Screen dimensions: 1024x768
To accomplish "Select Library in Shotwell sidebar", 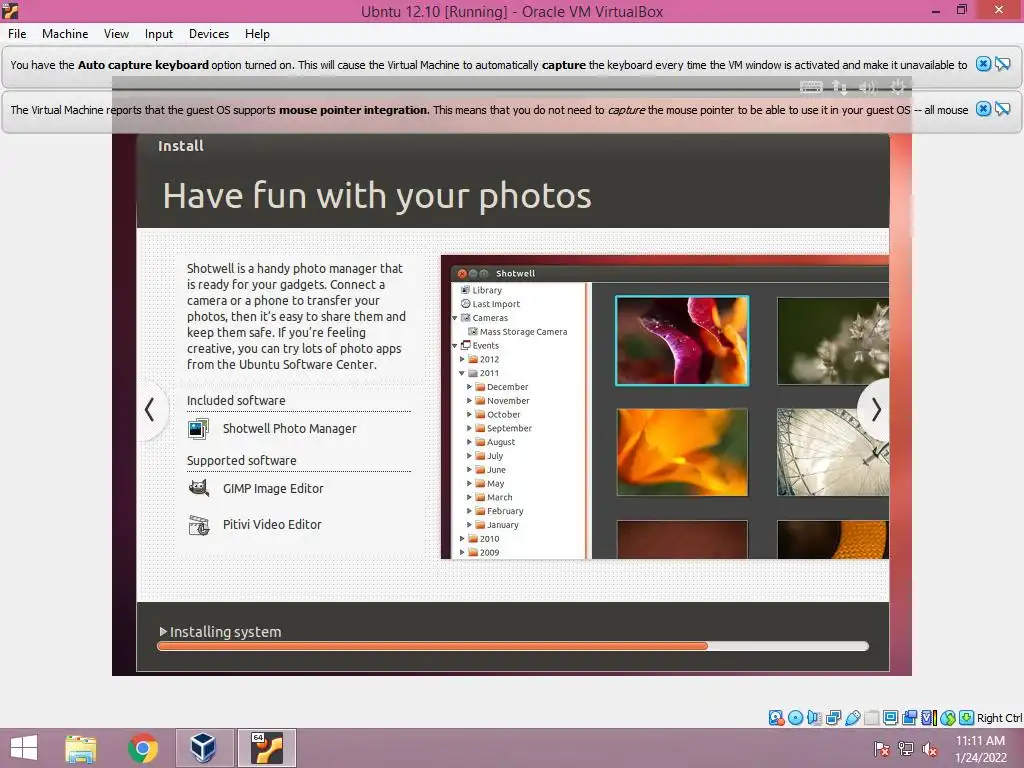I will (x=481, y=290).
